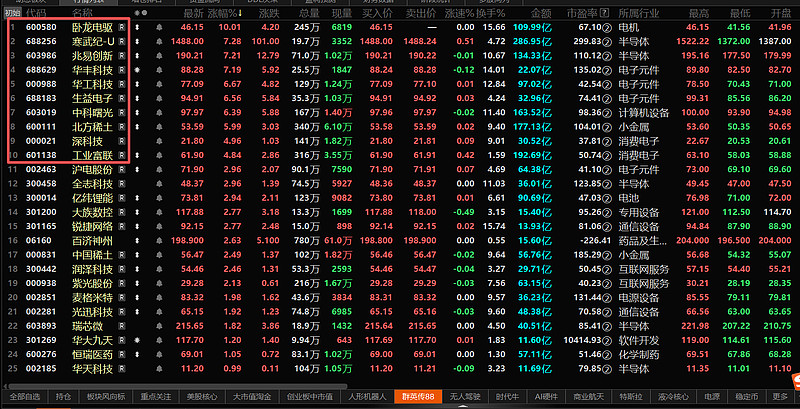Click the R margin badge next to 寒武纪-U
800x409 pixels.
121,41
